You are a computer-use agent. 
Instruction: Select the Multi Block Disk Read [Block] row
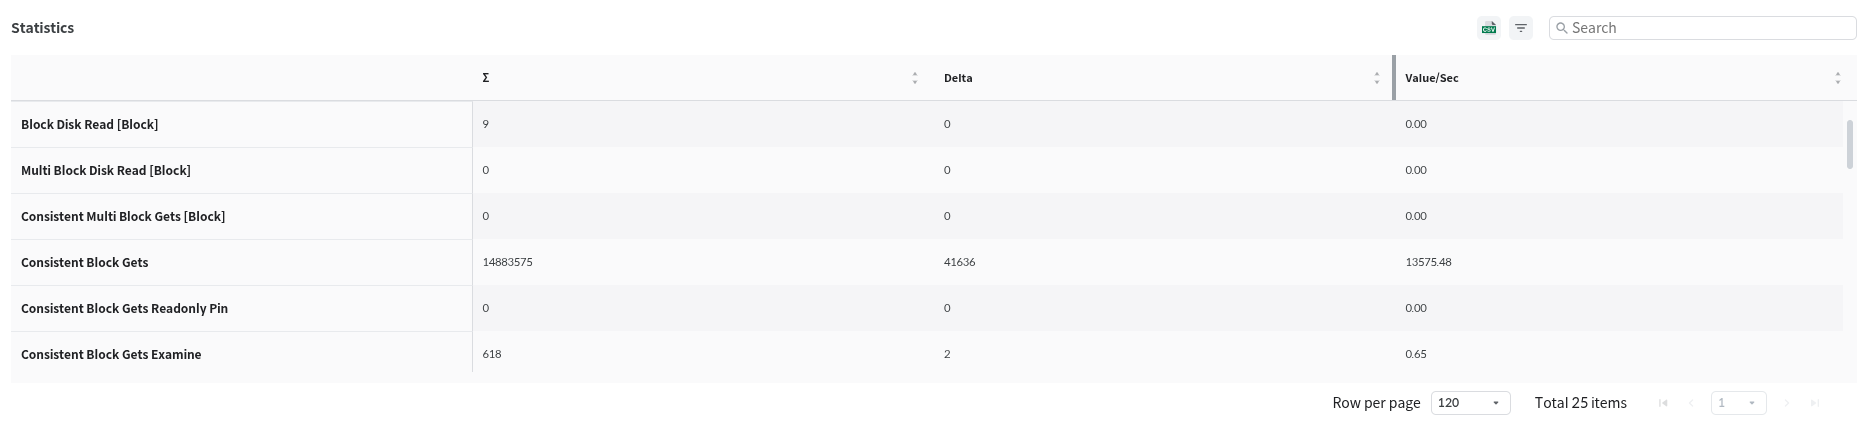(x=106, y=171)
